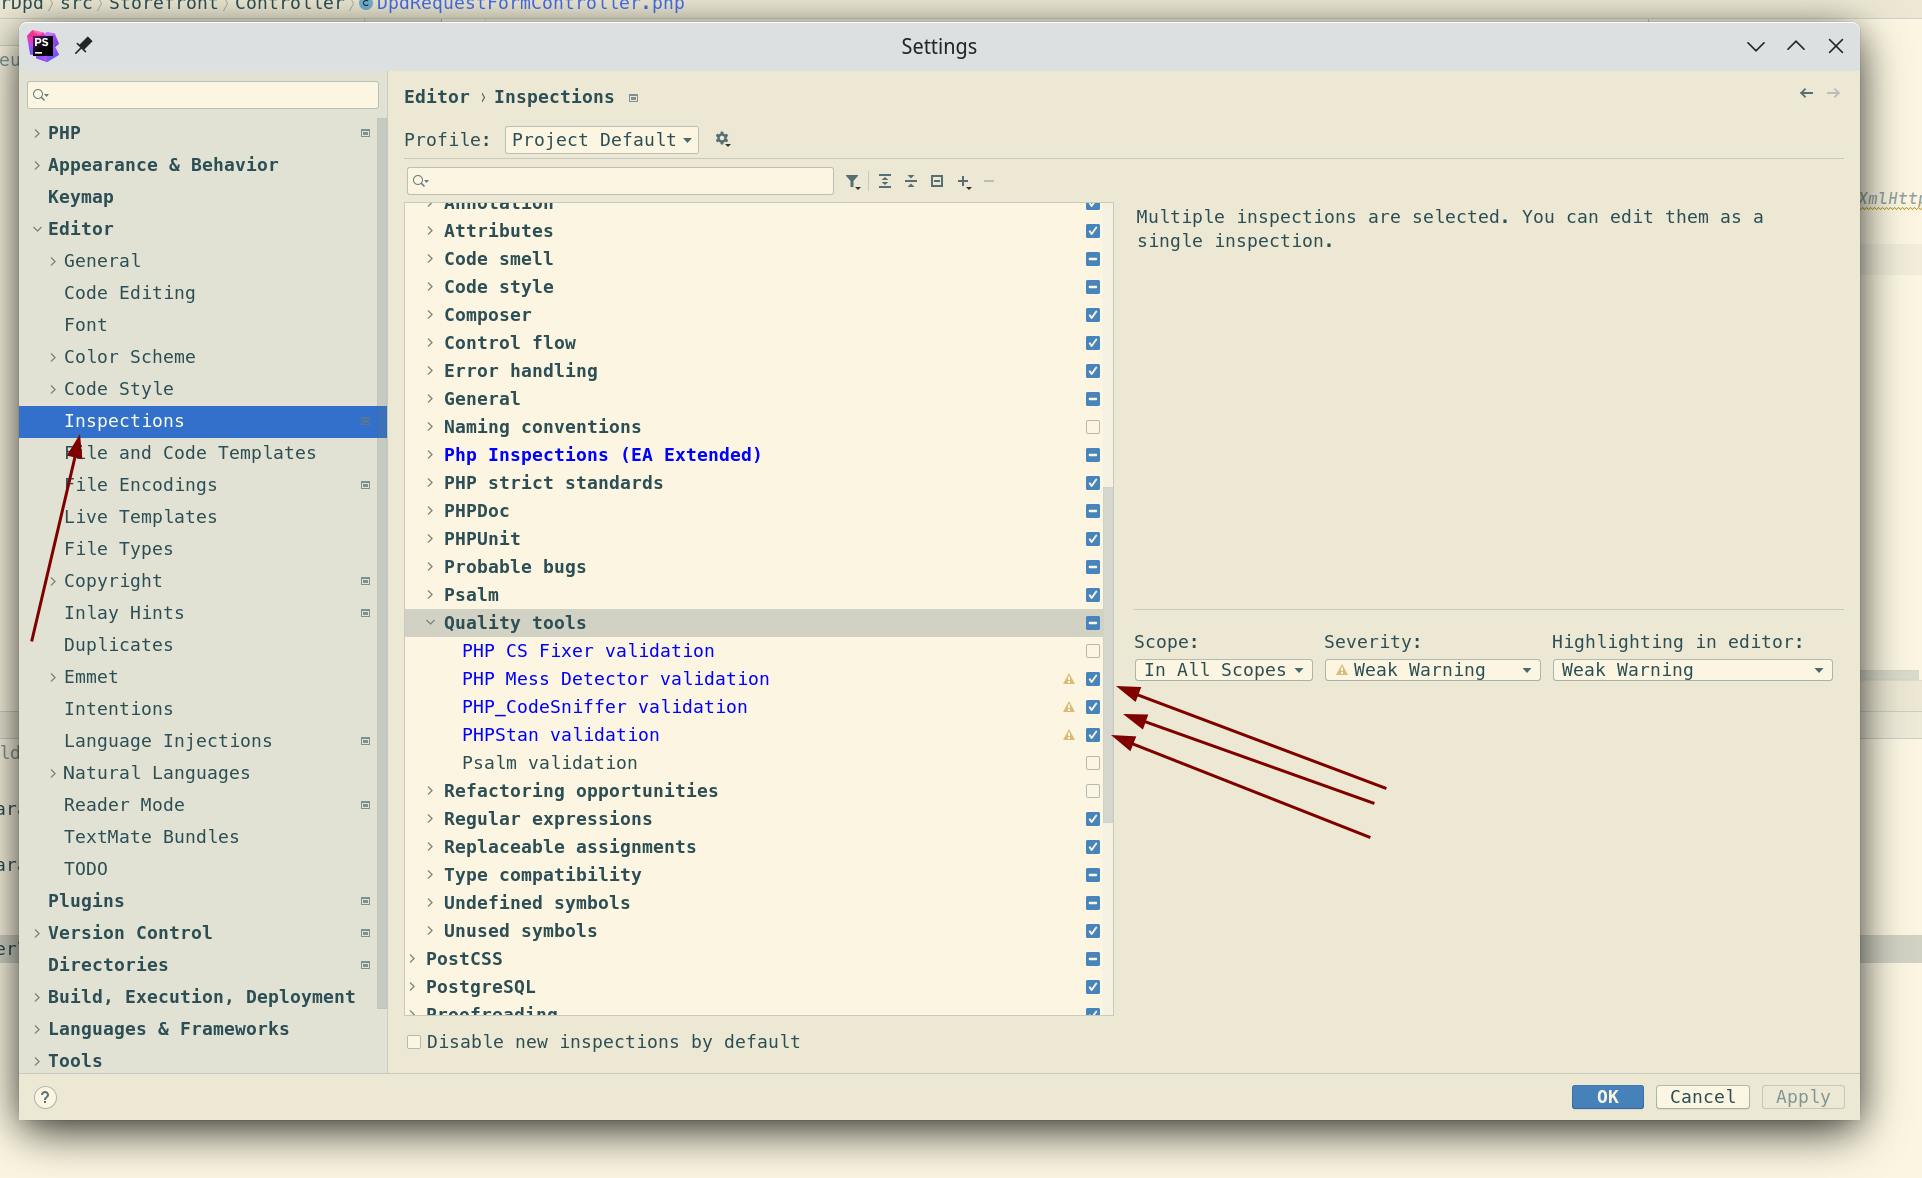Disable Psalm validation checkbox
The image size is (1922, 1178).
coord(1091,762)
